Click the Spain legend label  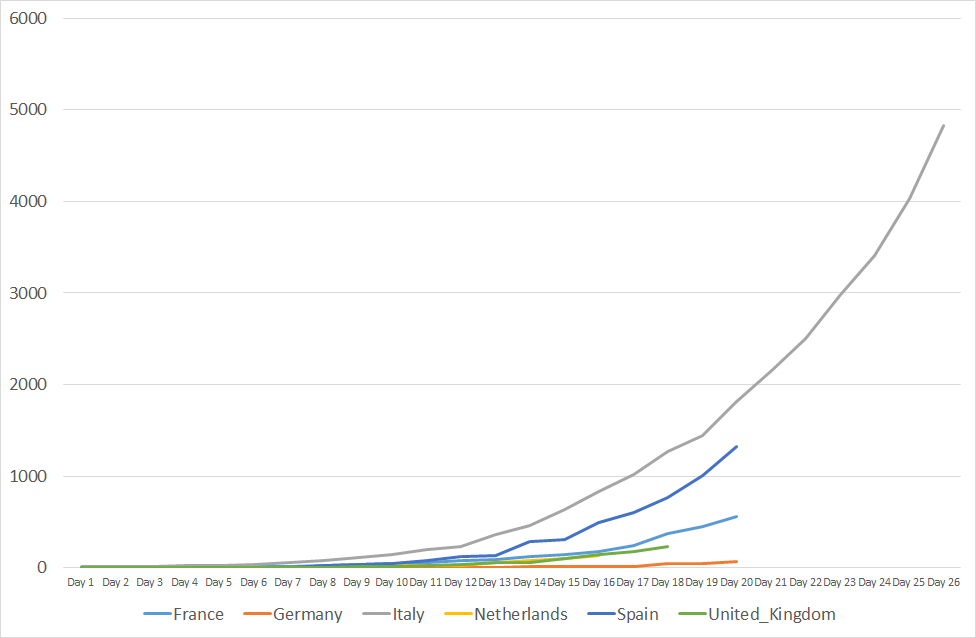point(626,614)
